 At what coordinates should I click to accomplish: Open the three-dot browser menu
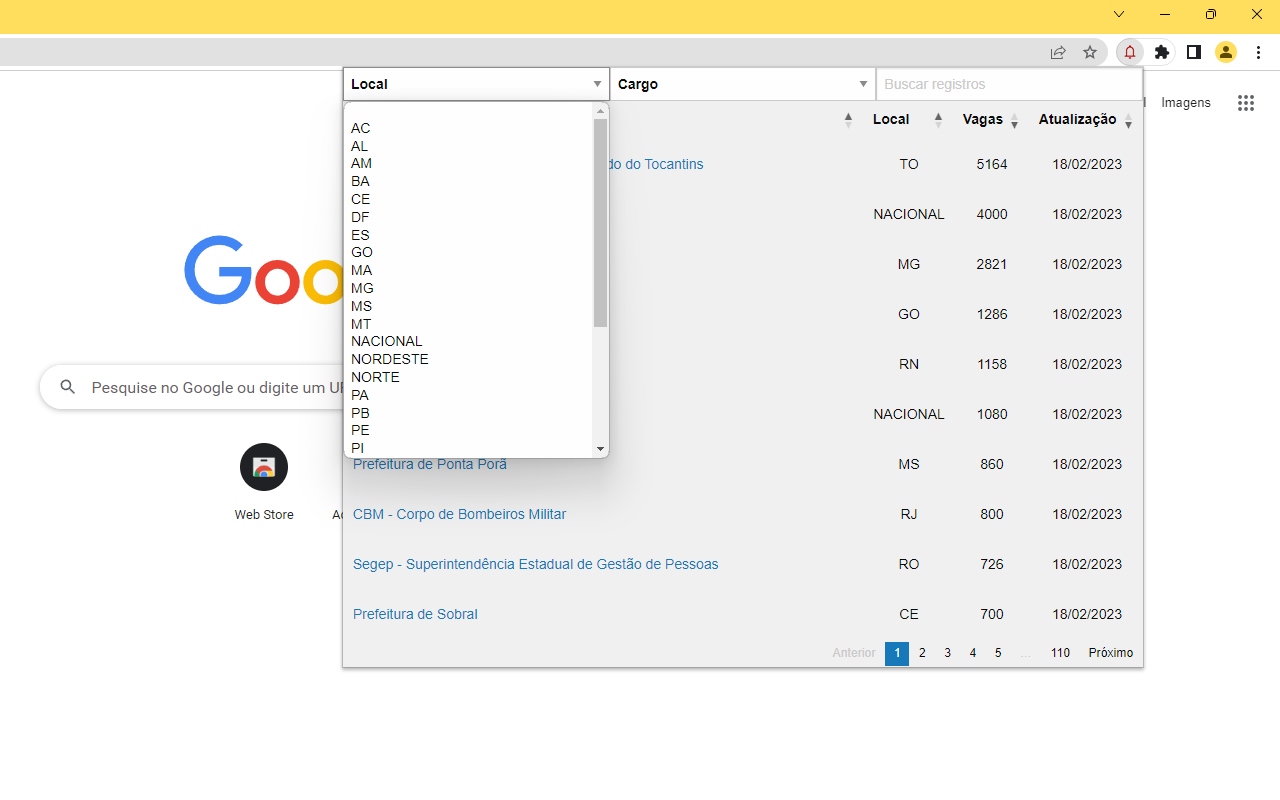[1258, 52]
